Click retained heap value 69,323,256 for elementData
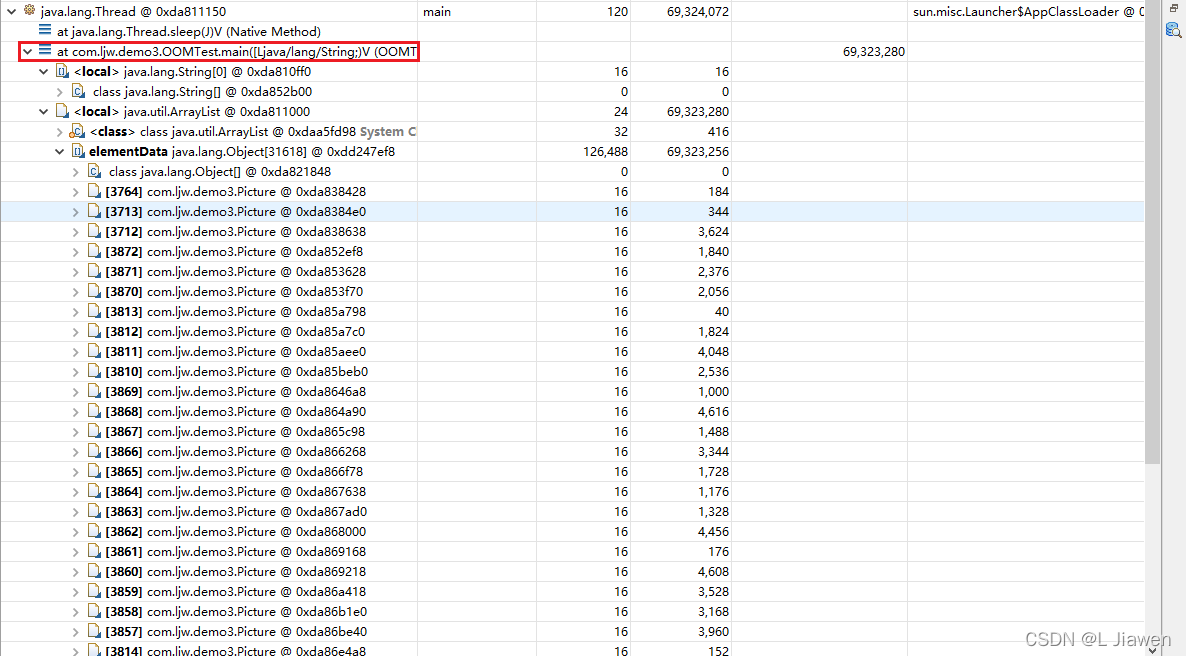The width and height of the screenshot is (1186, 656). click(697, 151)
